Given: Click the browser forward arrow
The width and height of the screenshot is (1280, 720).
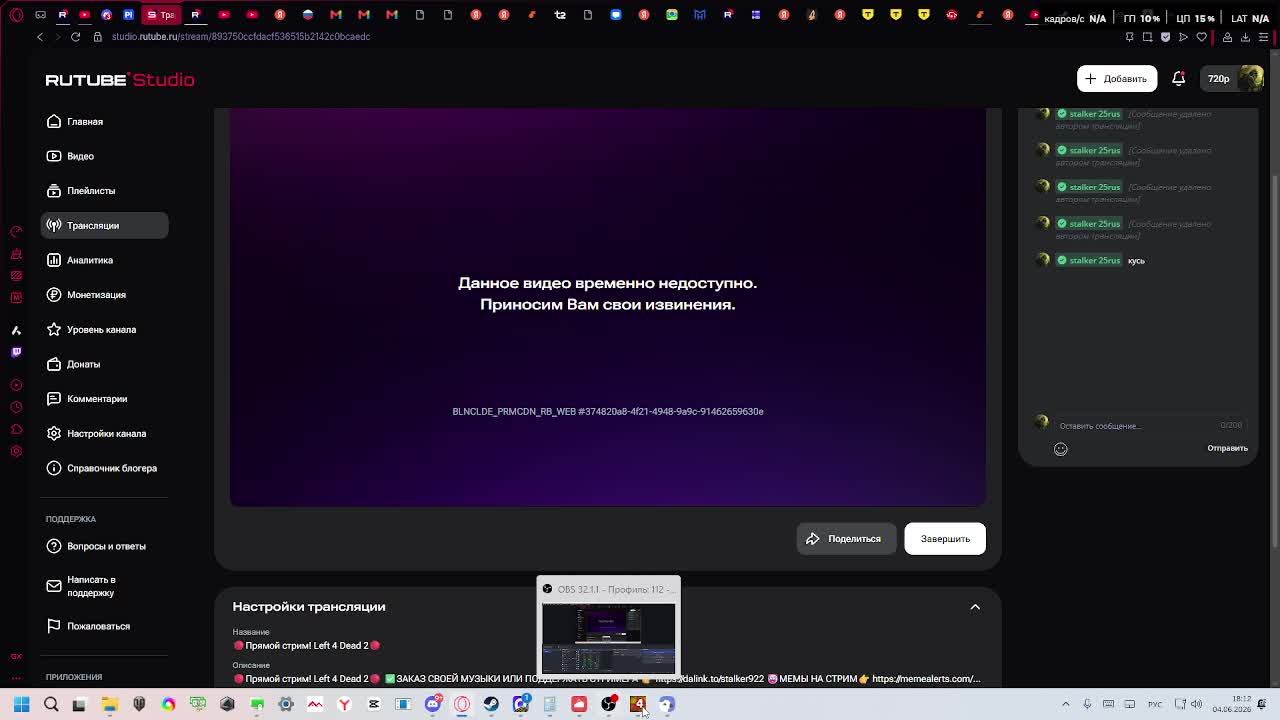Looking at the screenshot, I should coord(57,36).
